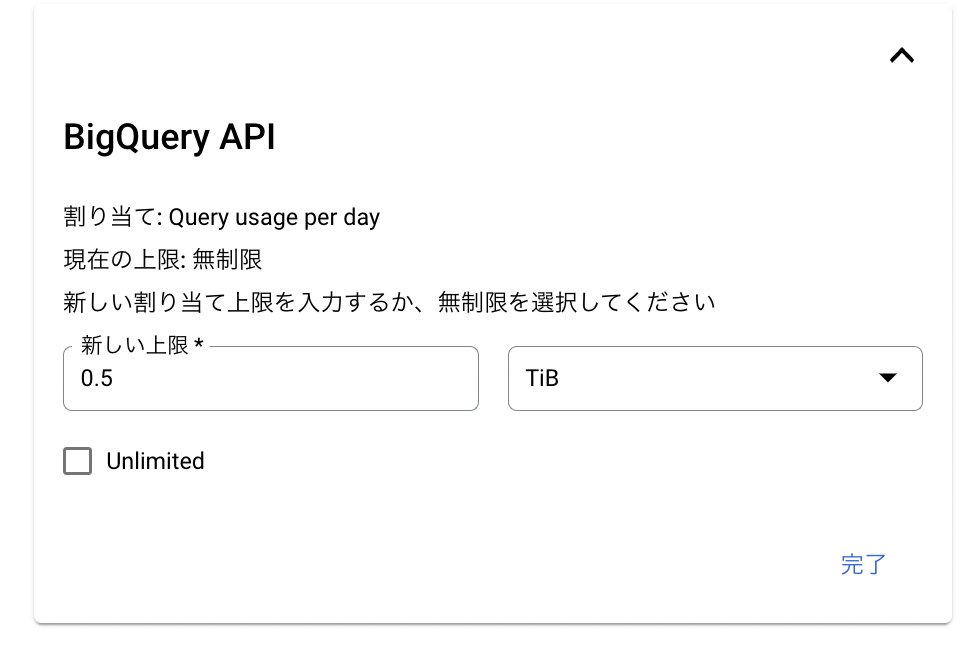974x652 pixels.
Task: Click the text 現在の上限: 無制限
Action: click(x=163, y=260)
